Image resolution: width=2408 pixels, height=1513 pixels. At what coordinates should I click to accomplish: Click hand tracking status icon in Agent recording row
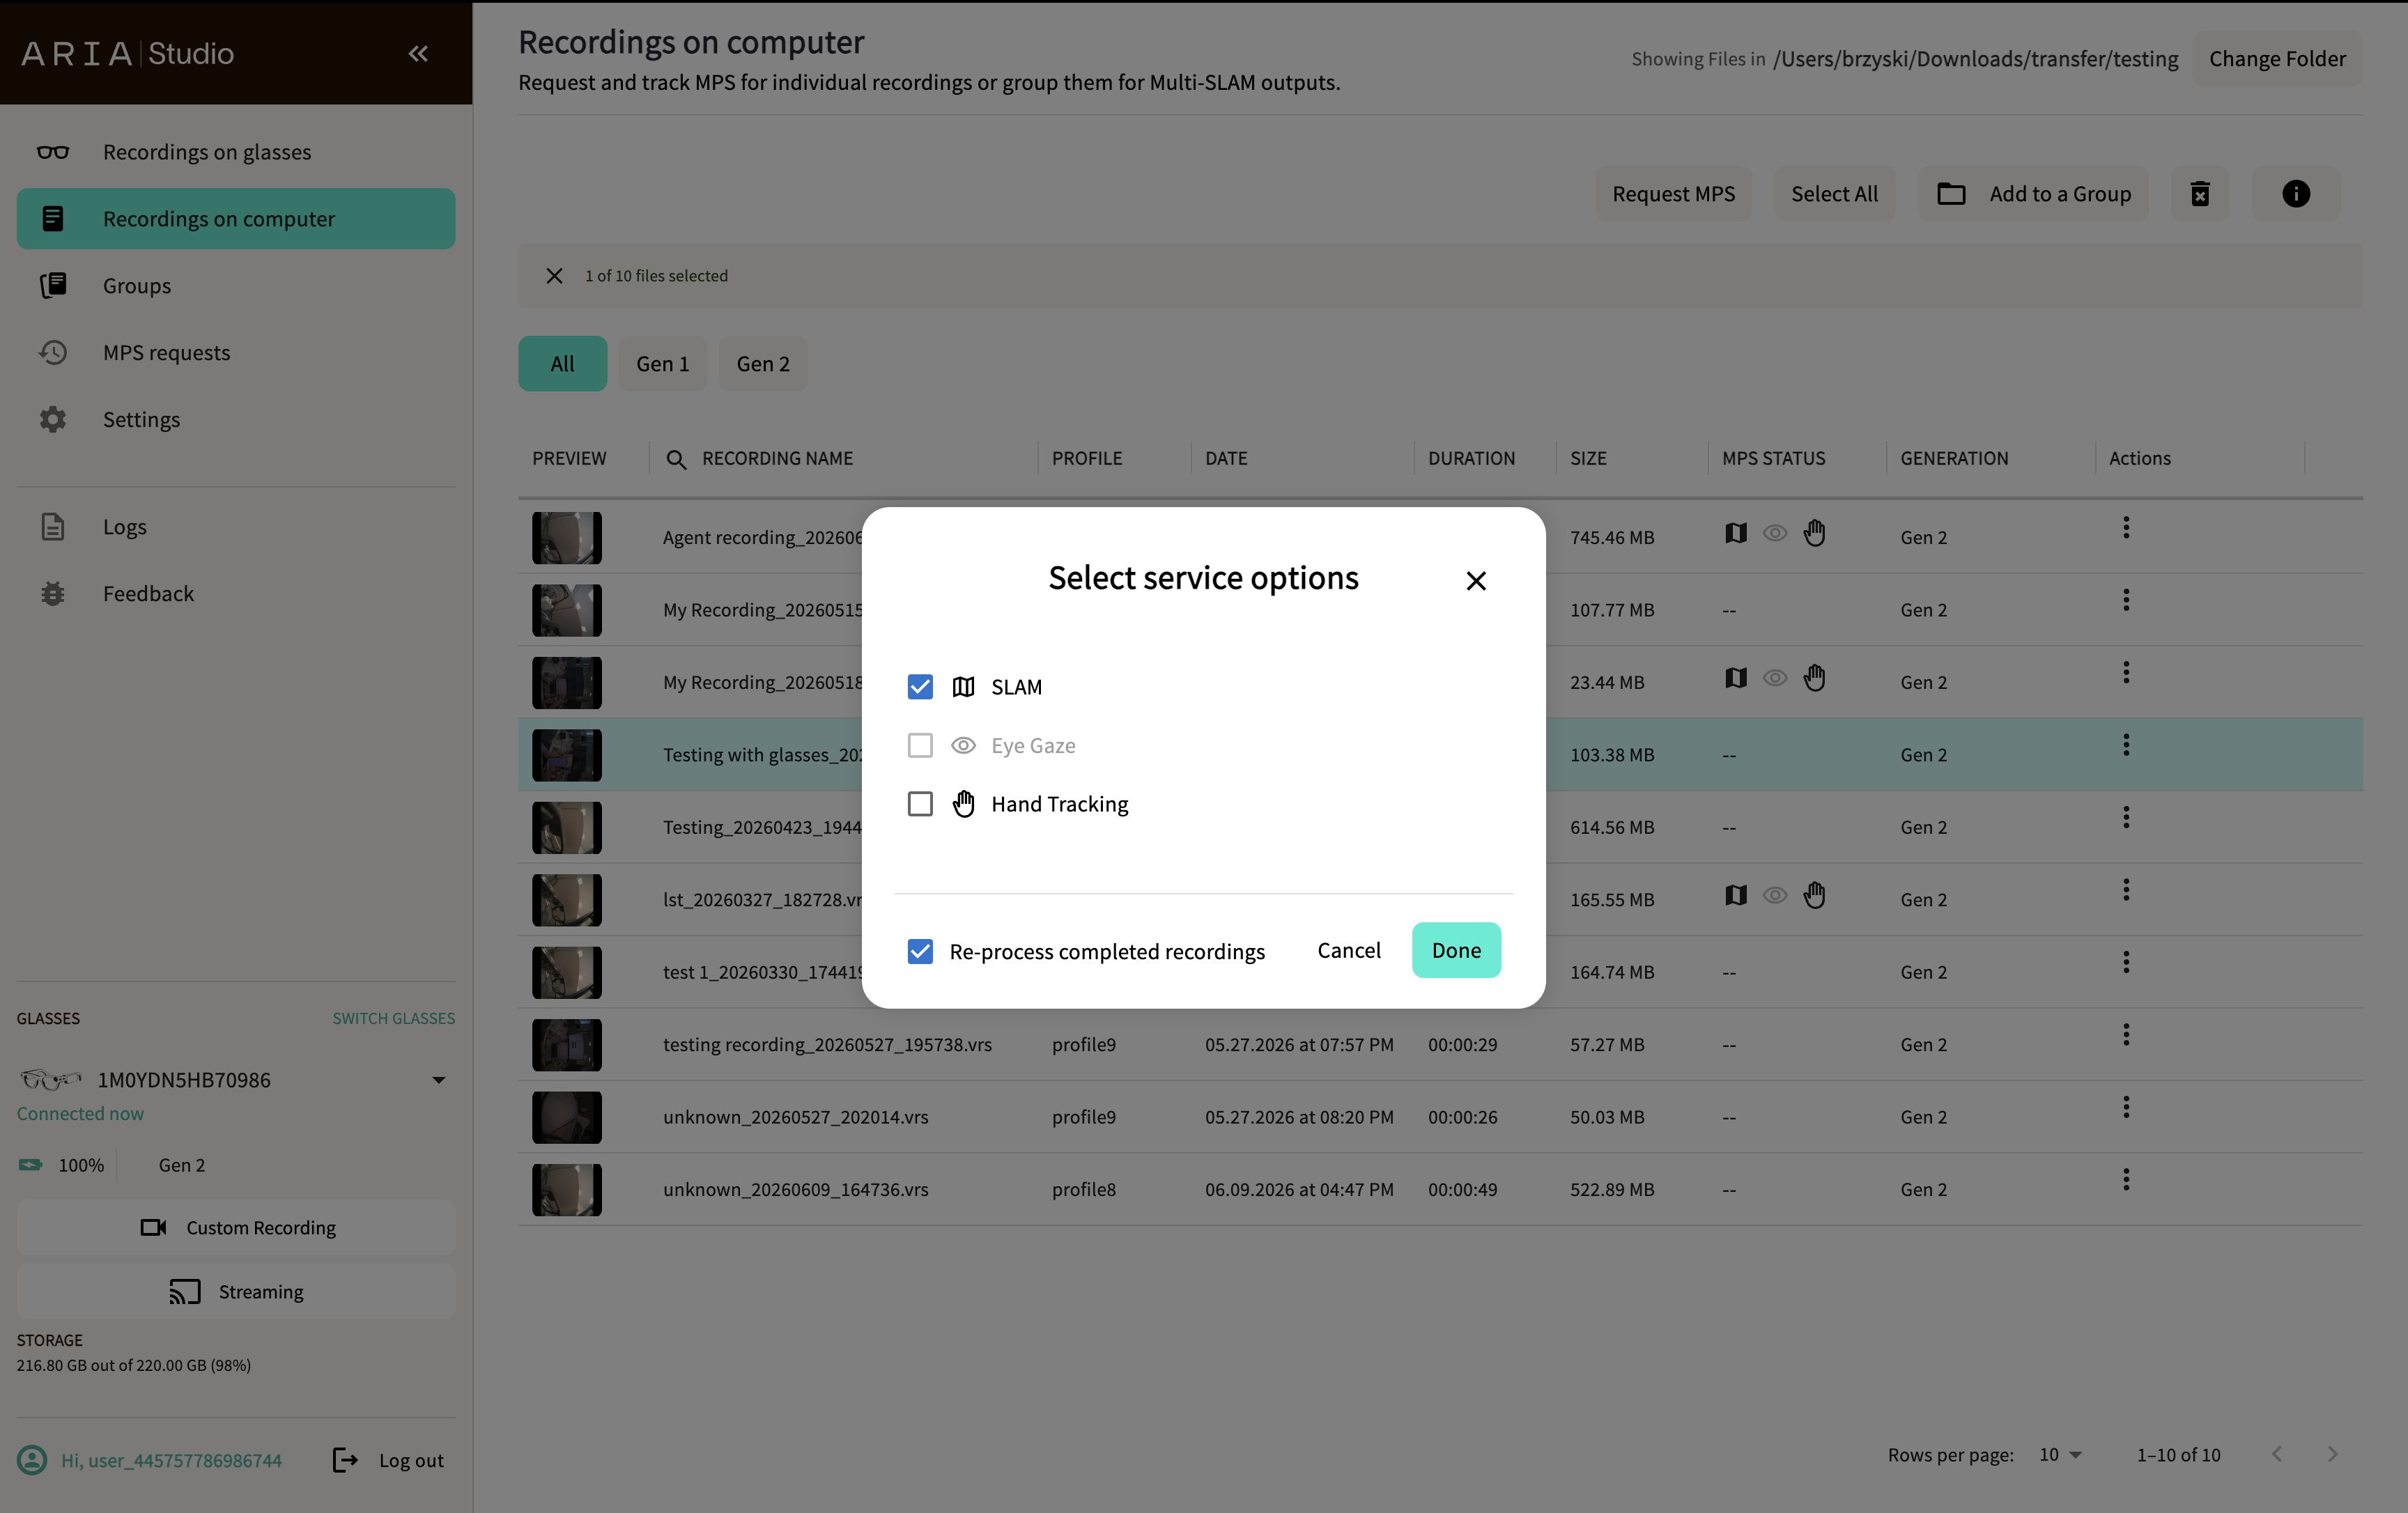[1815, 534]
